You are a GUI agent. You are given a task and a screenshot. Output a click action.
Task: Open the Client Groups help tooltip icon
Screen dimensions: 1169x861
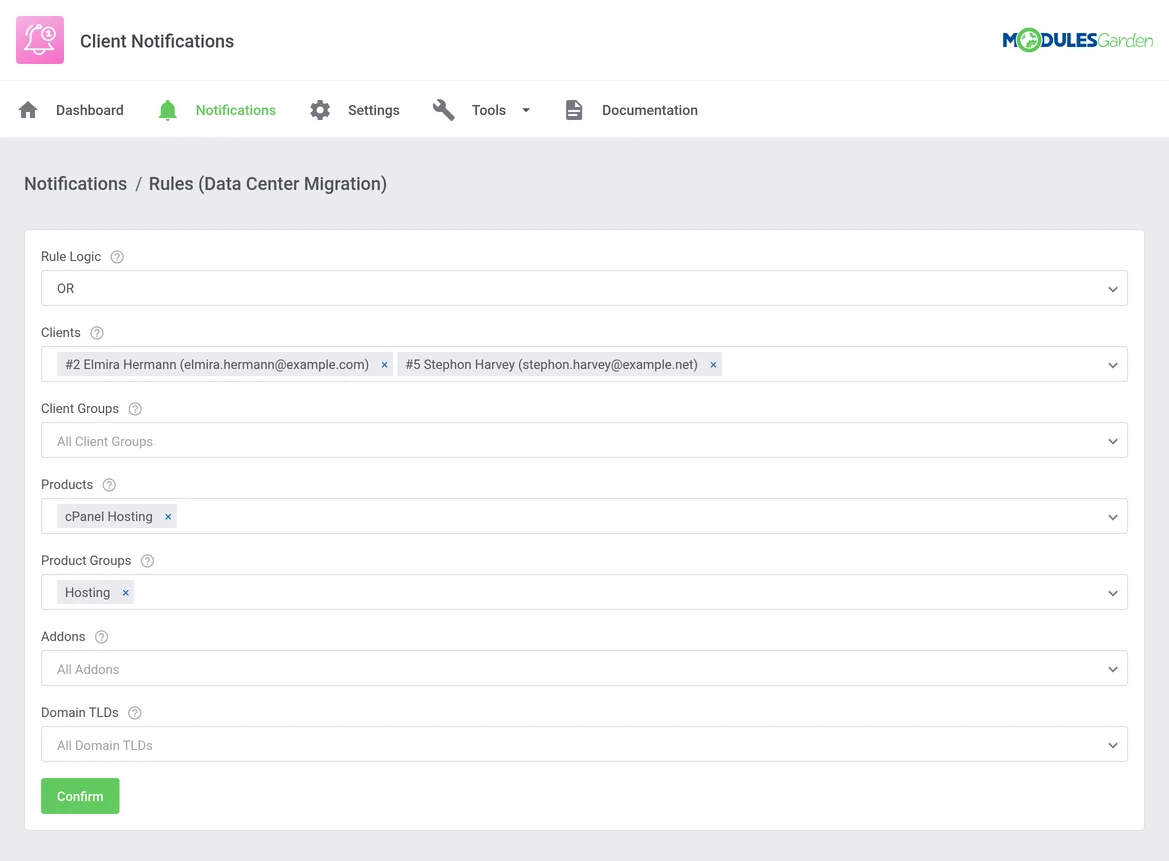pyautogui.click(x=135, y=409)
